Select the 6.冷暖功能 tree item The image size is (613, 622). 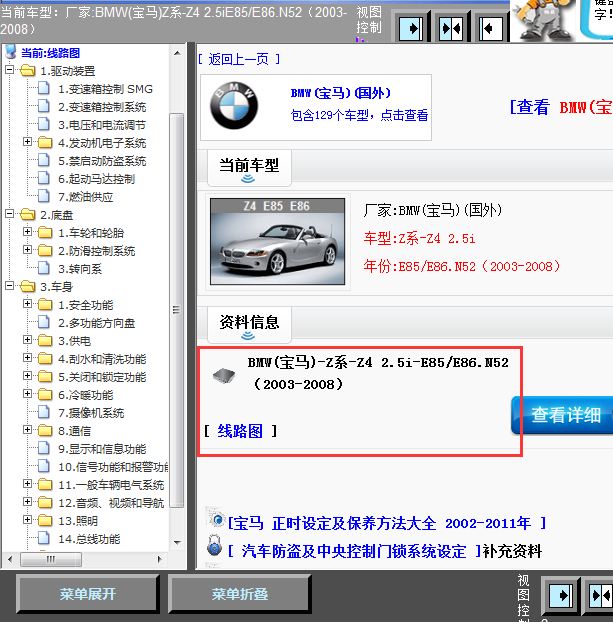click(85, 395)
